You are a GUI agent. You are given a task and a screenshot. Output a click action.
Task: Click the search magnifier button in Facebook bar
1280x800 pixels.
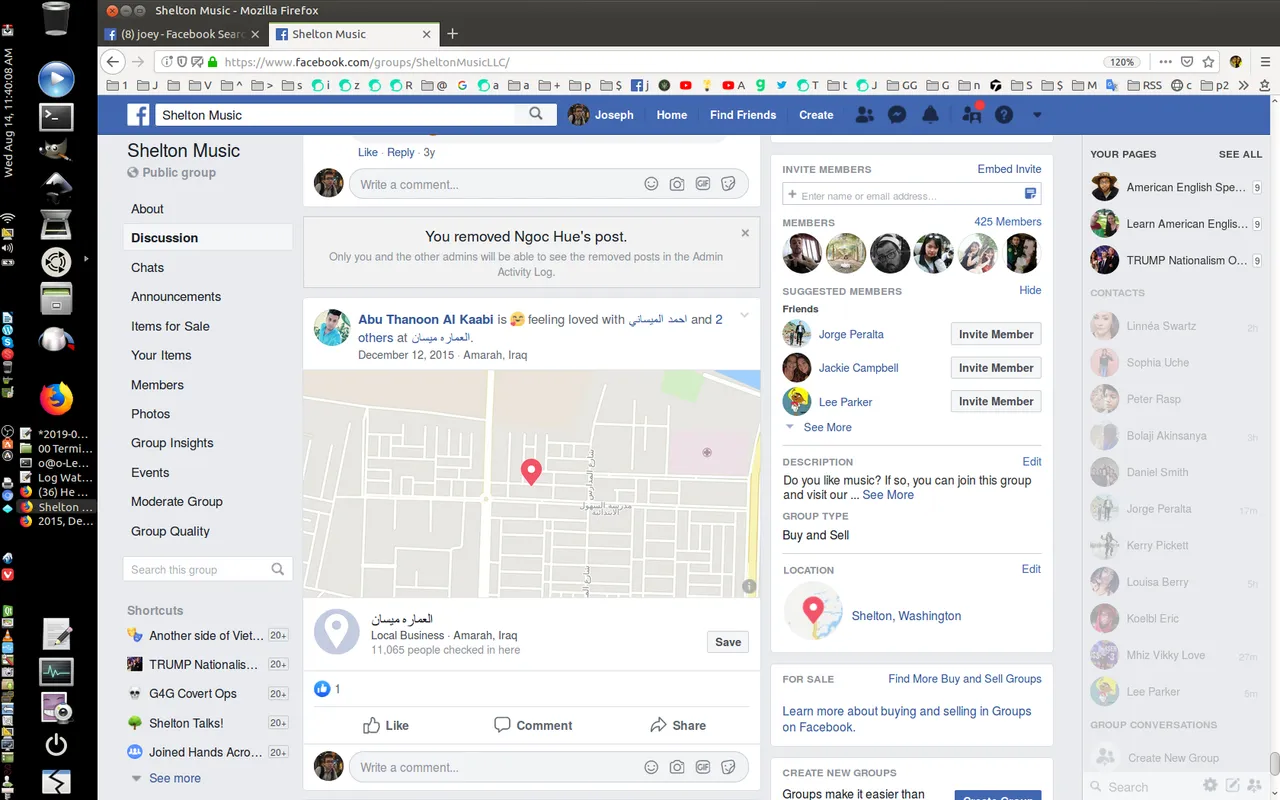click(x=536, y=114)
